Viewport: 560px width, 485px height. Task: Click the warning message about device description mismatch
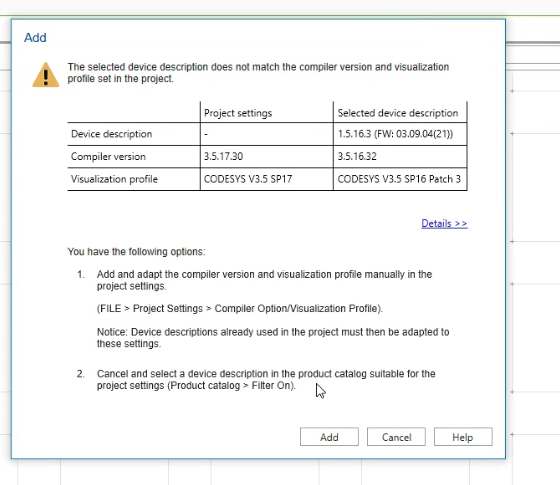(258, 72)
